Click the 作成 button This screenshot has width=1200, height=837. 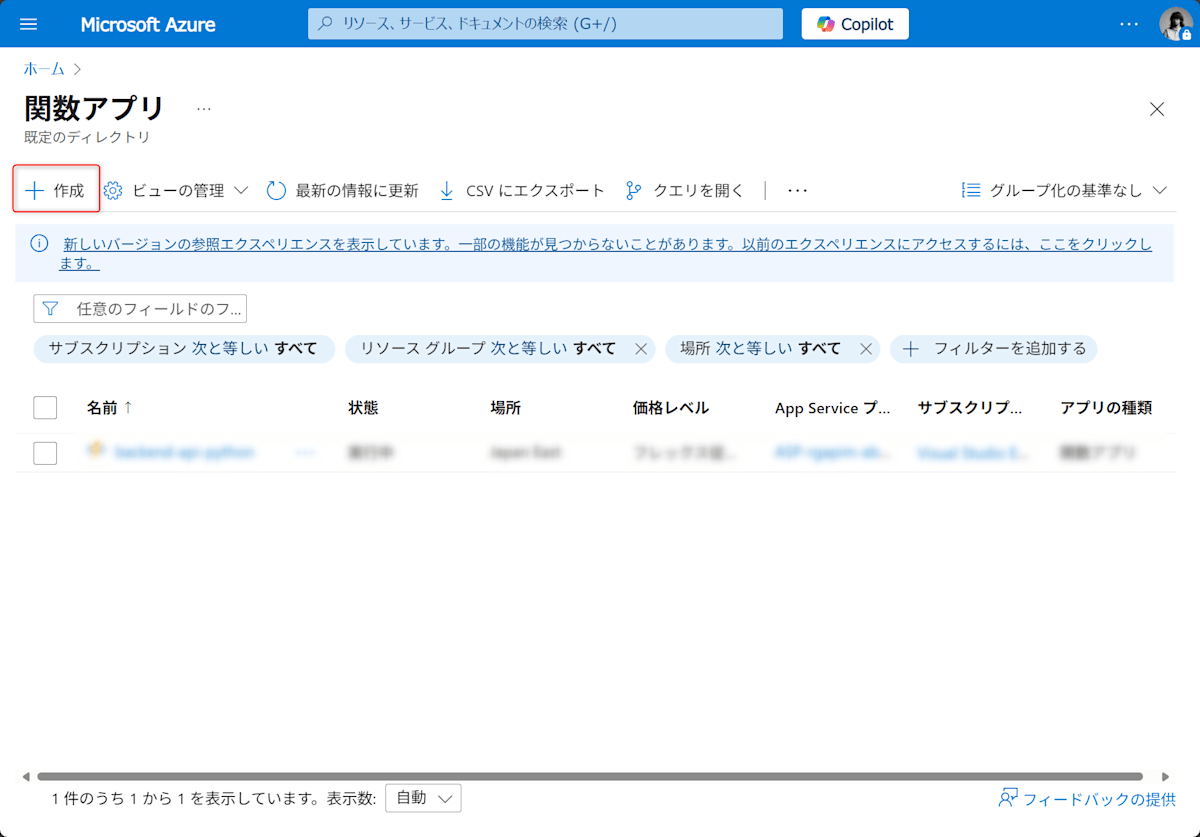[56, 190]
